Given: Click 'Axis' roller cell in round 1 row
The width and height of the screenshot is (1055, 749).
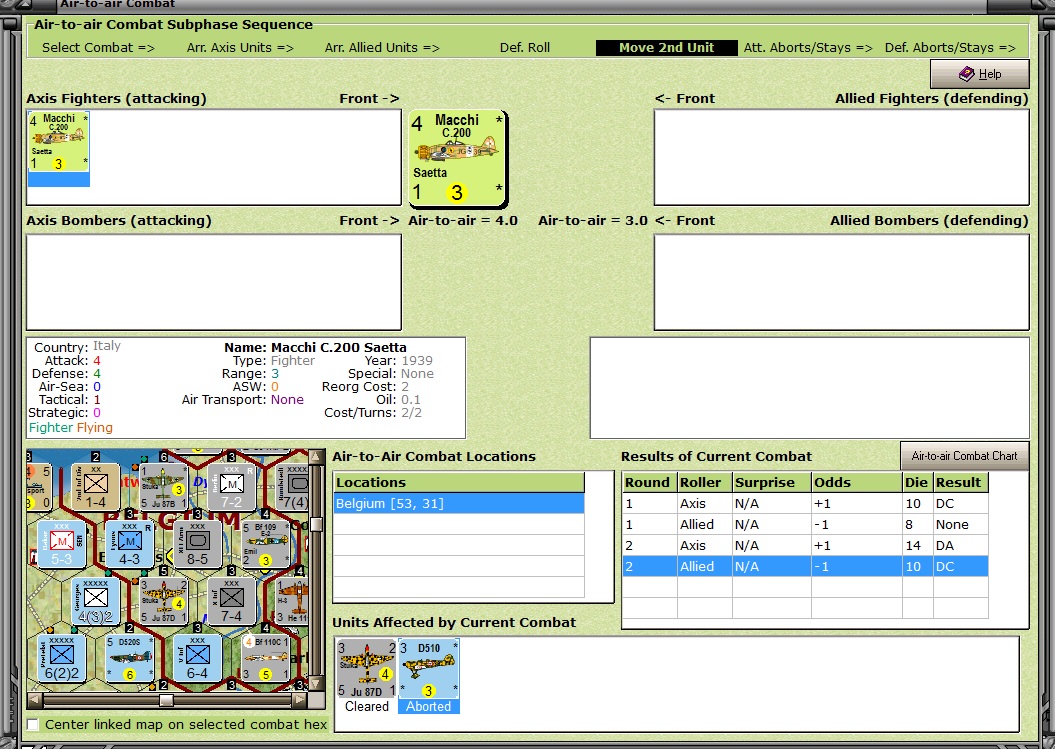Looking at the screenshot, I should pos(704,503).
